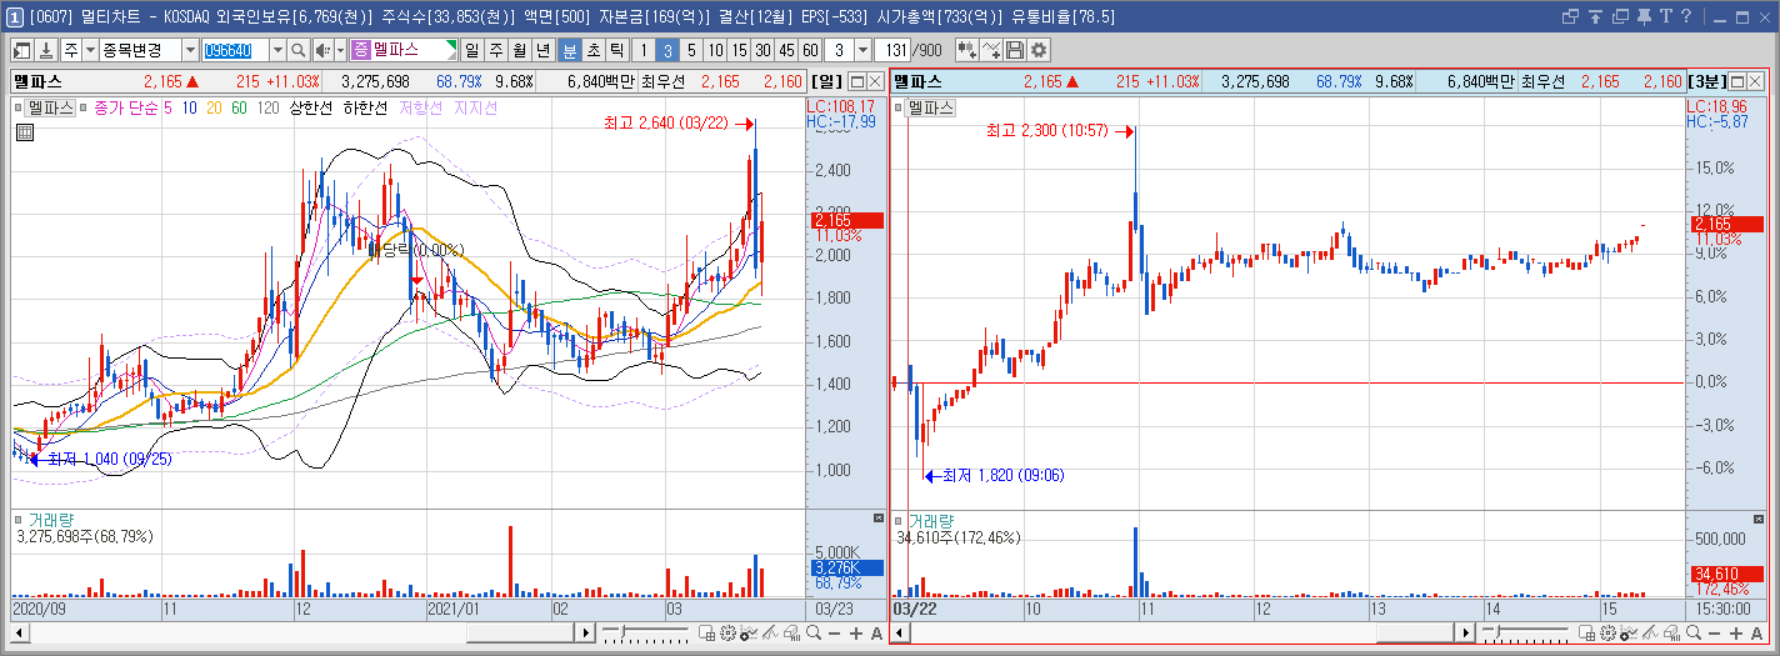Select the 5-minute interval button

click(691, 50)
